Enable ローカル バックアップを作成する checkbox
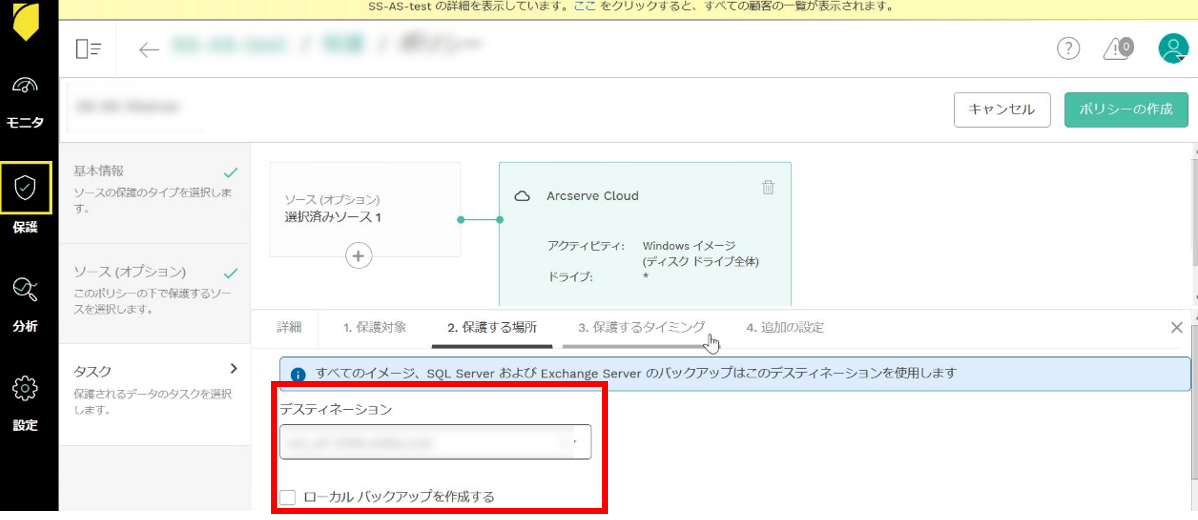 pos(288,497)
